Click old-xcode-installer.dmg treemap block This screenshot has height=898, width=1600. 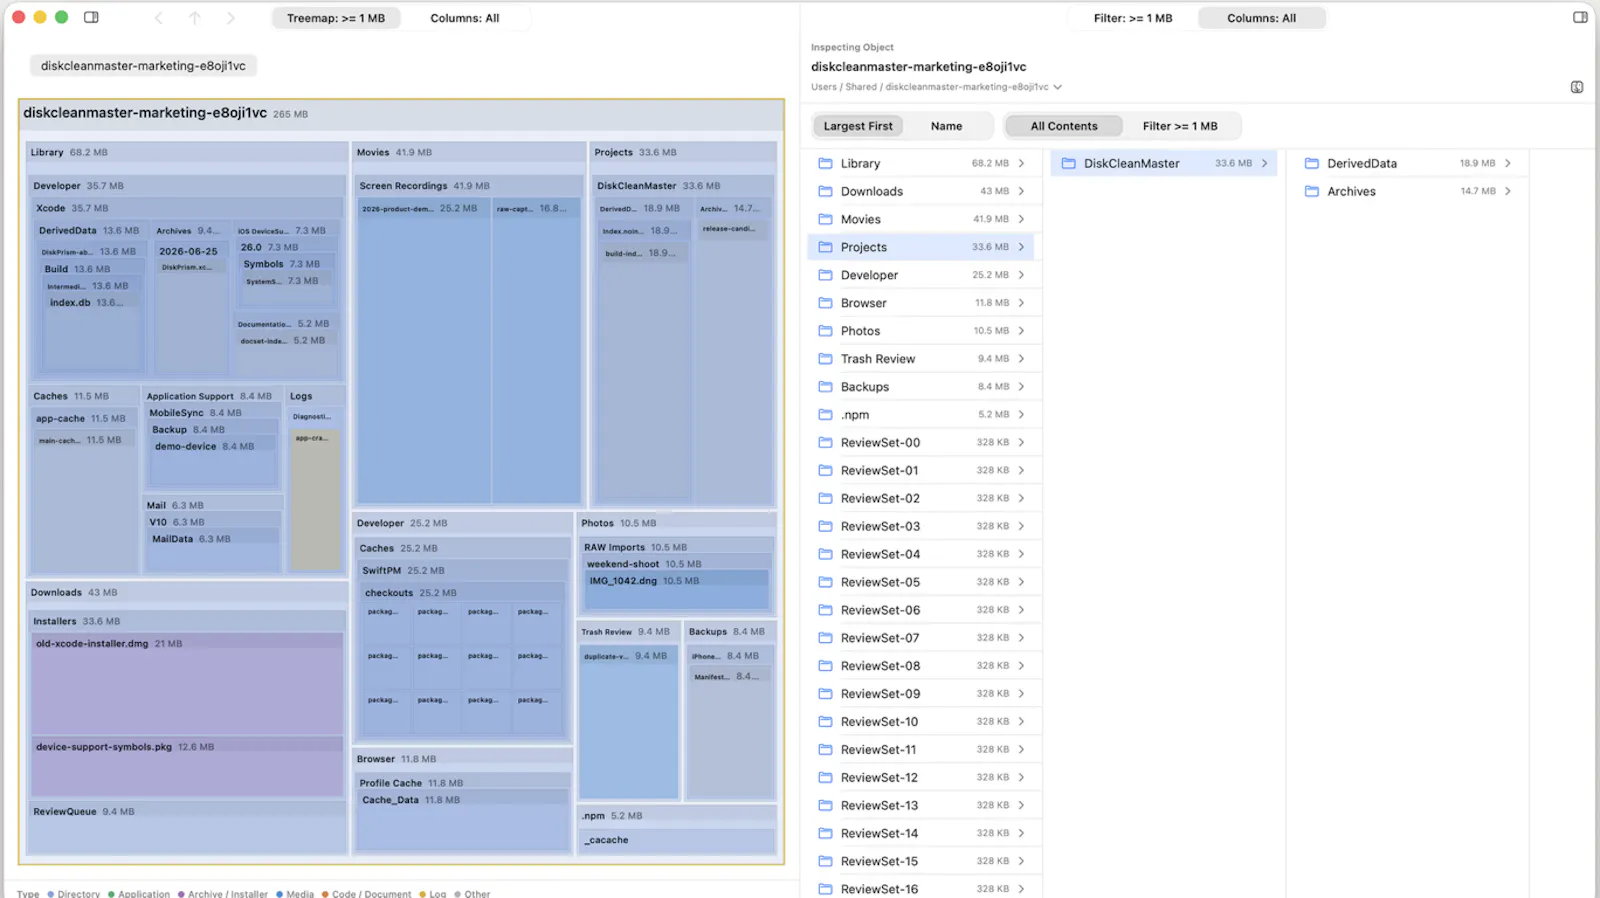point(187,684)
